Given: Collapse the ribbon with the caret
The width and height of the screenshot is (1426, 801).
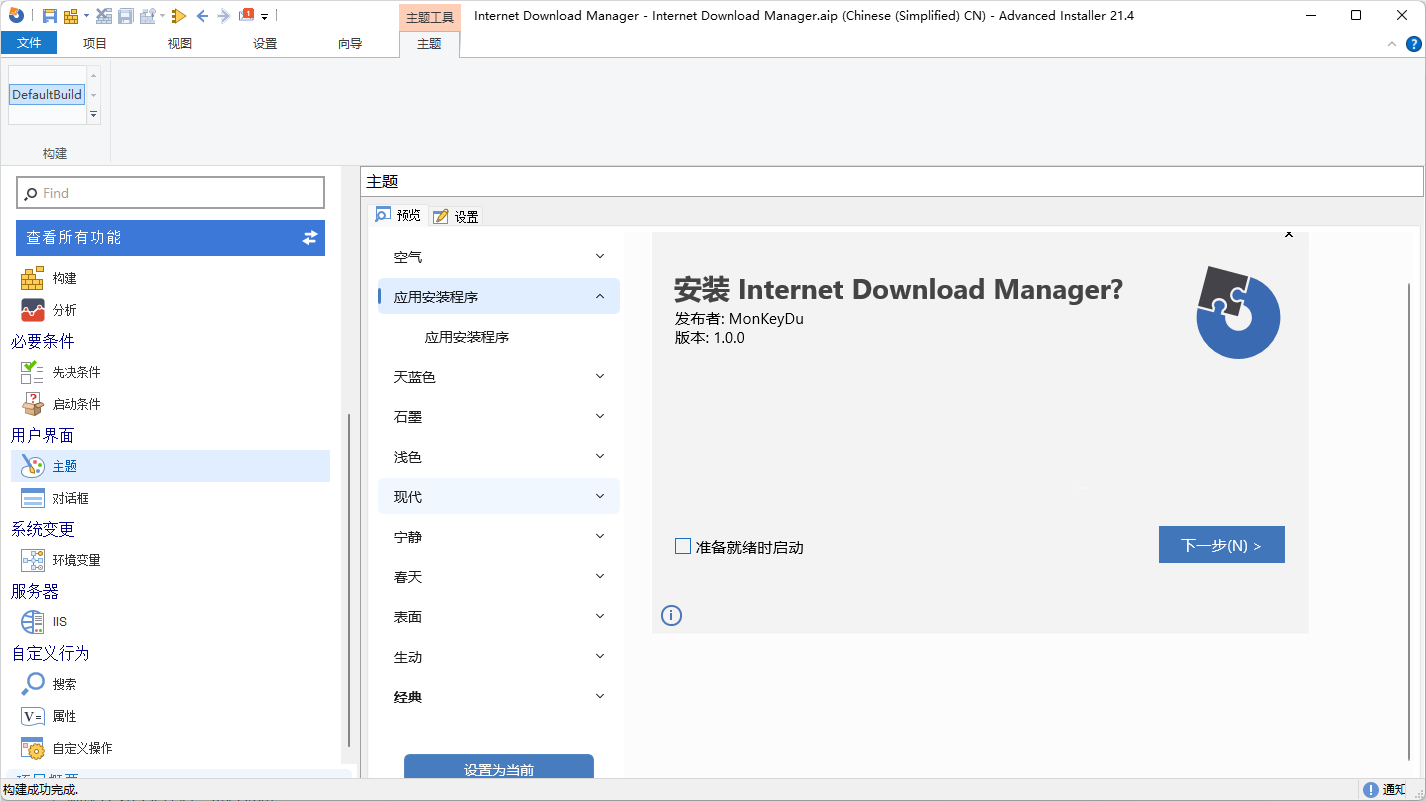Looking at the screenshot, I should point(1392,44).
